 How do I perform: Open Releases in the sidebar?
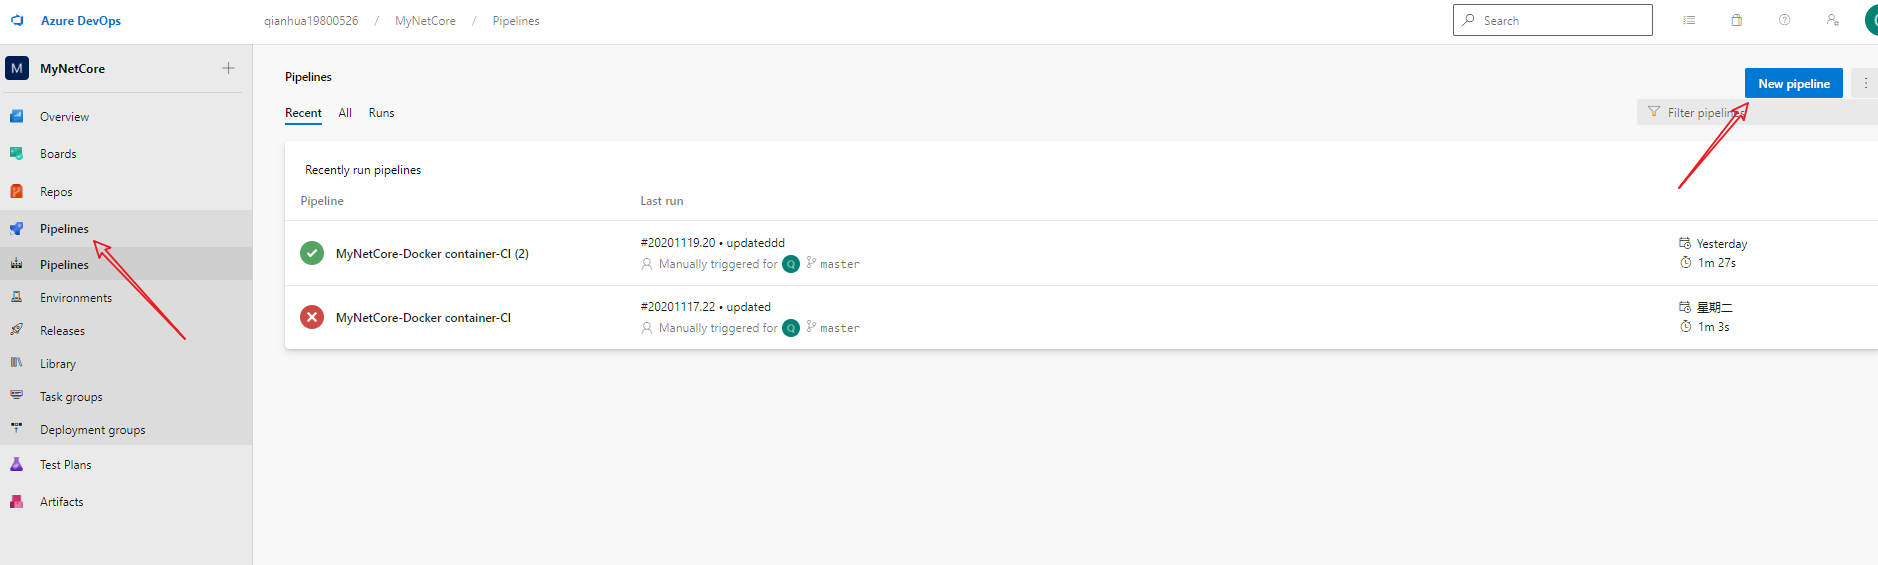click(x=62, y=331)
